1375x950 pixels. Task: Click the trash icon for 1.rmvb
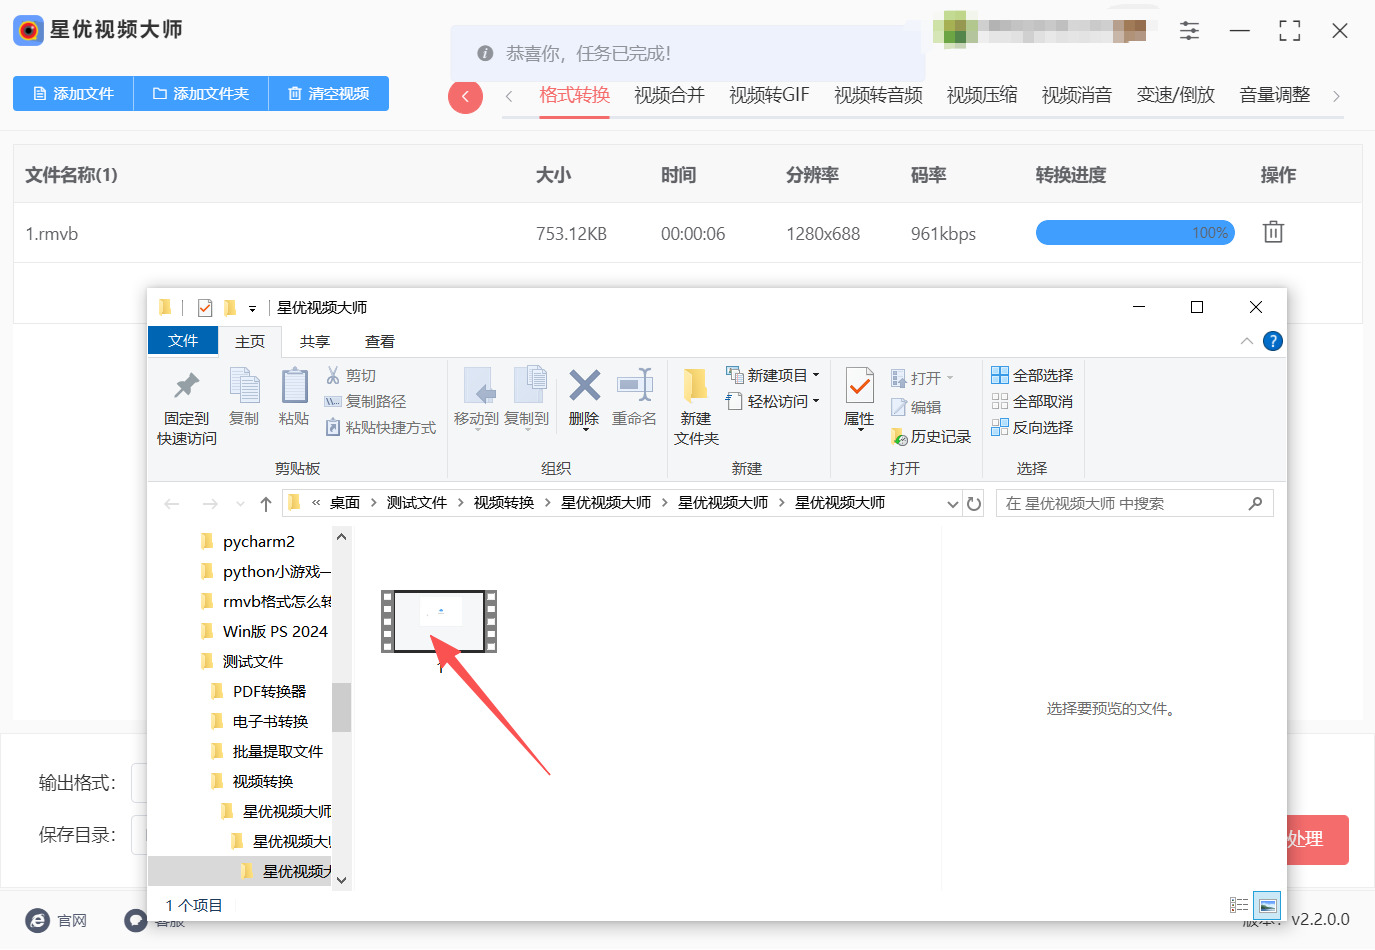(x=1272, y=232)
